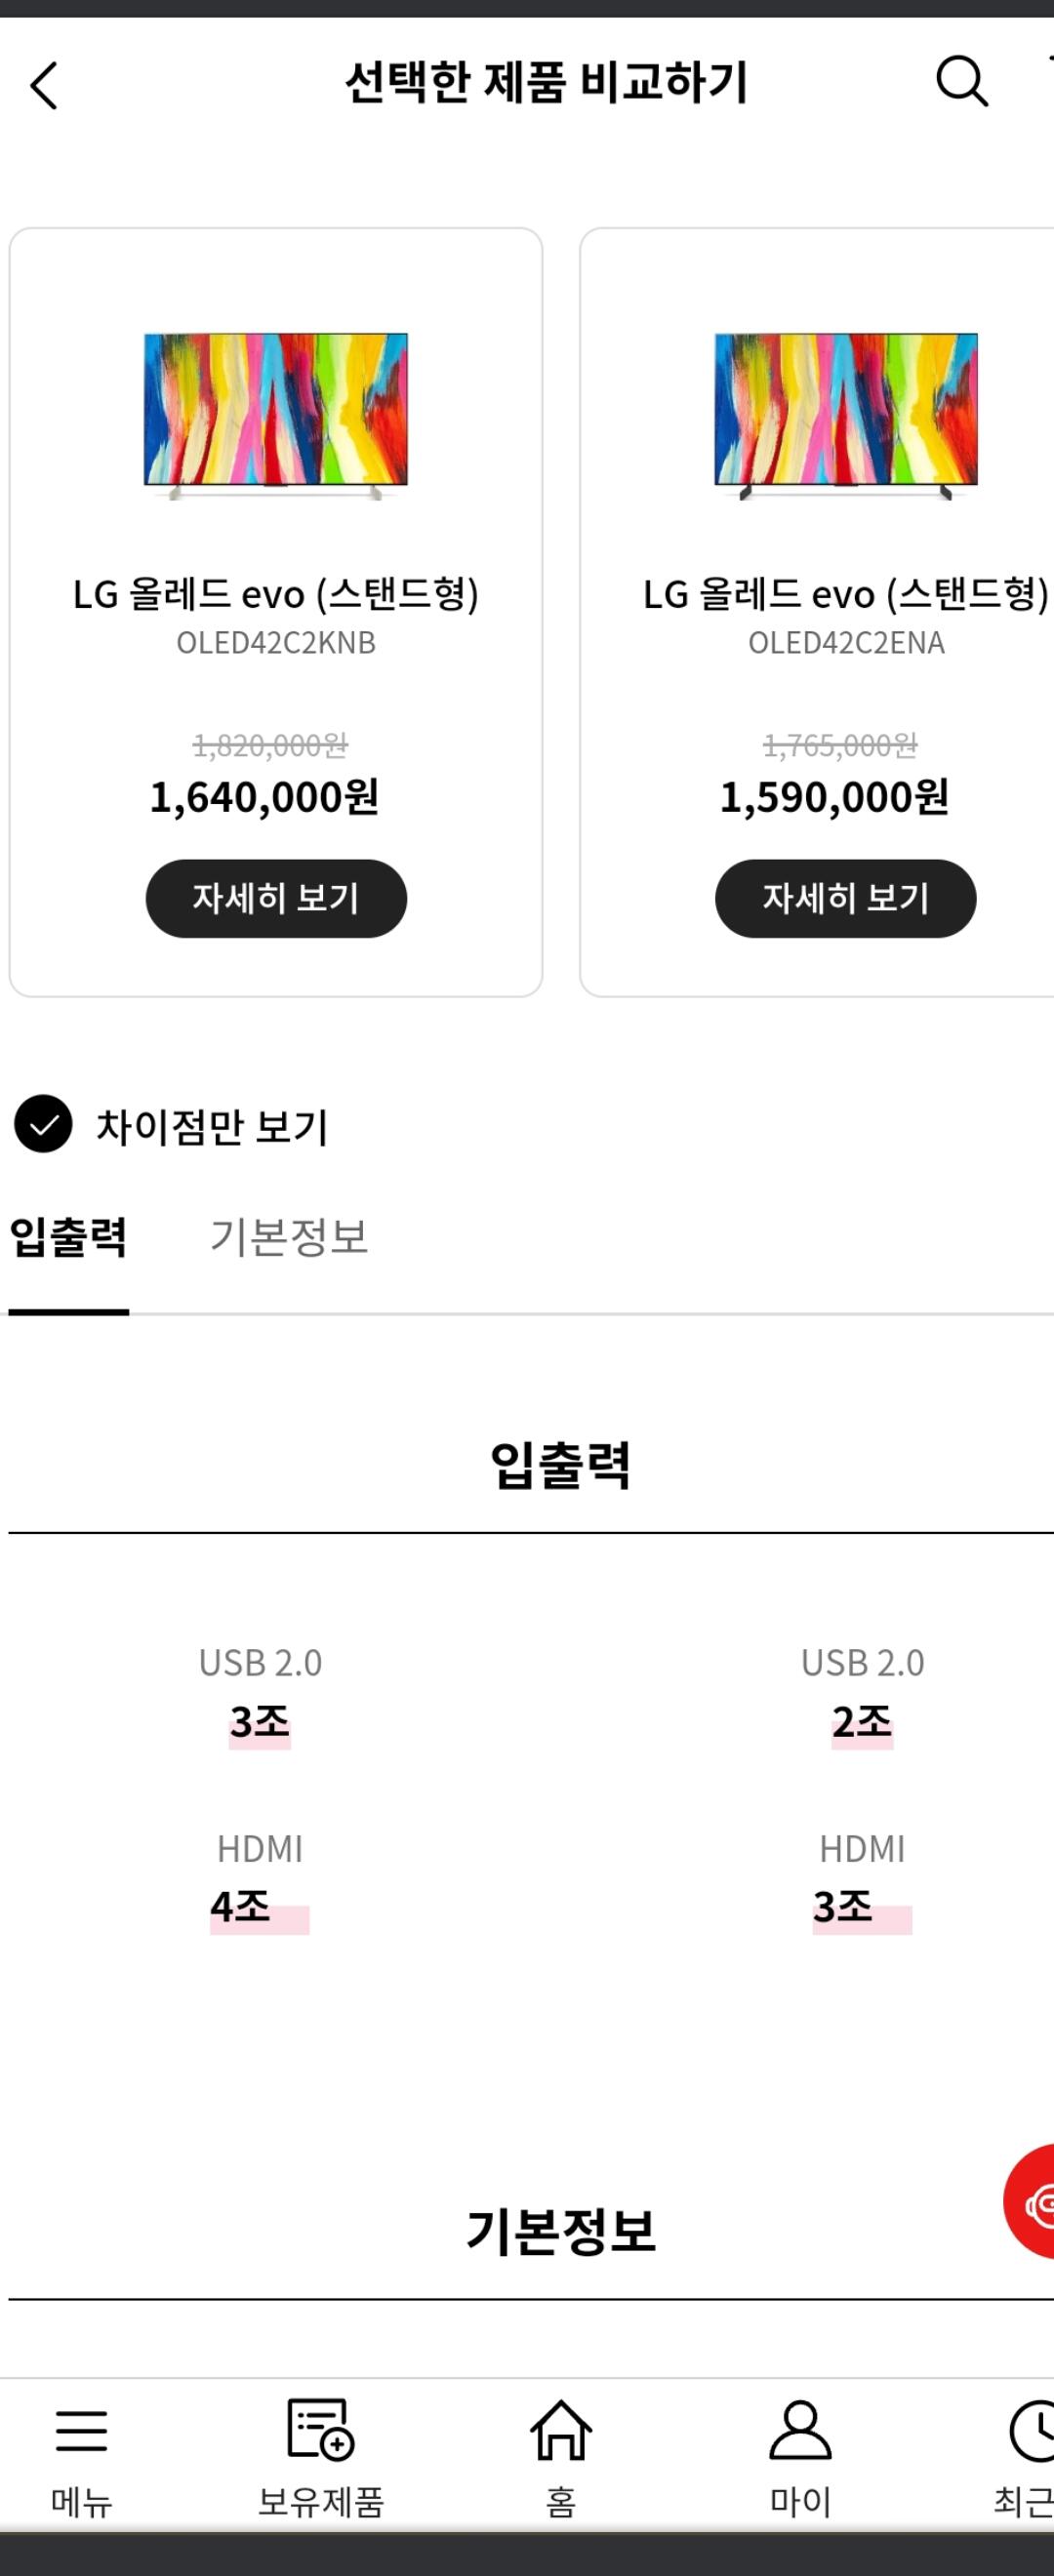The image size is (1054, 2576).
Task: Uncheck 차이점만 보기 checkbox
Action: click(x=43, y=1124)
